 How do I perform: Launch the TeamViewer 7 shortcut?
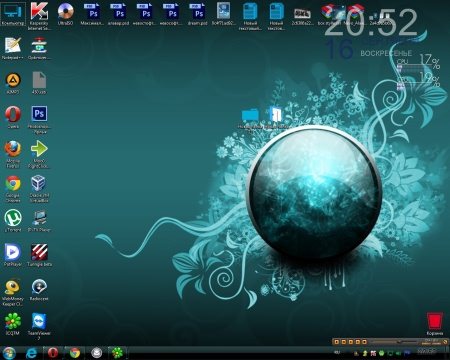39,326
